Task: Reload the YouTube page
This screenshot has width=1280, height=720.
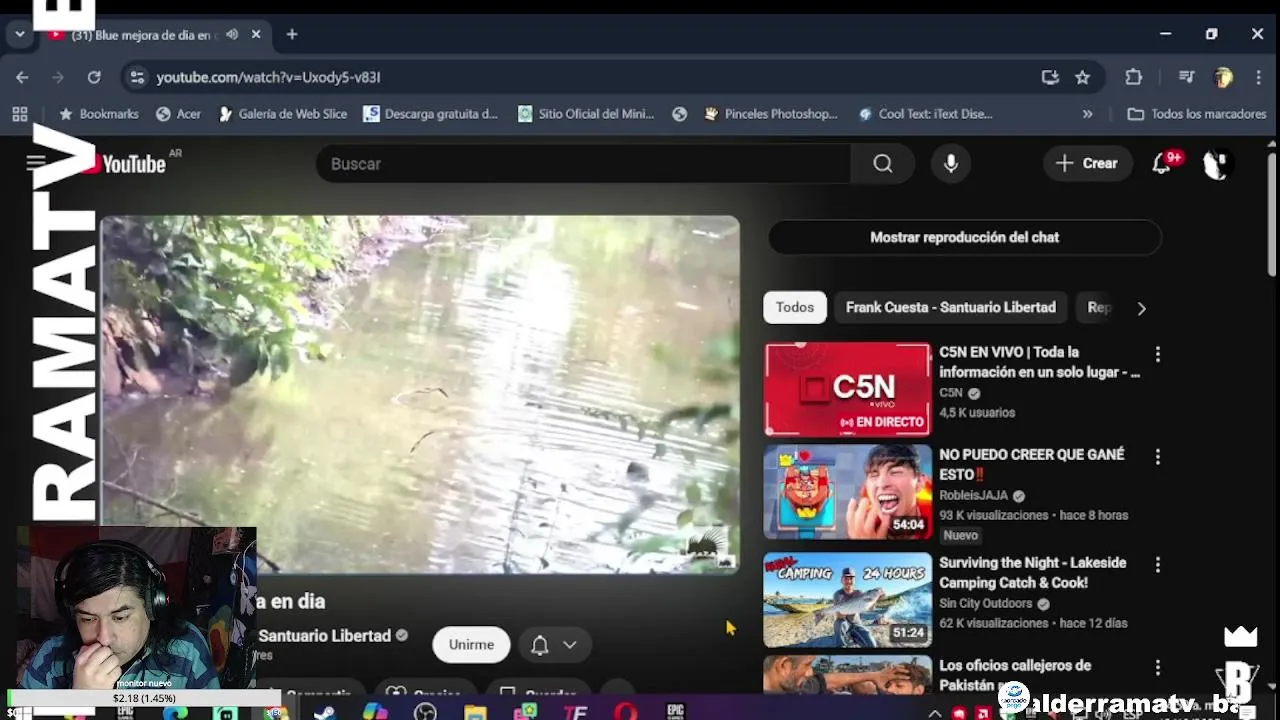Action: coord(94,77)
